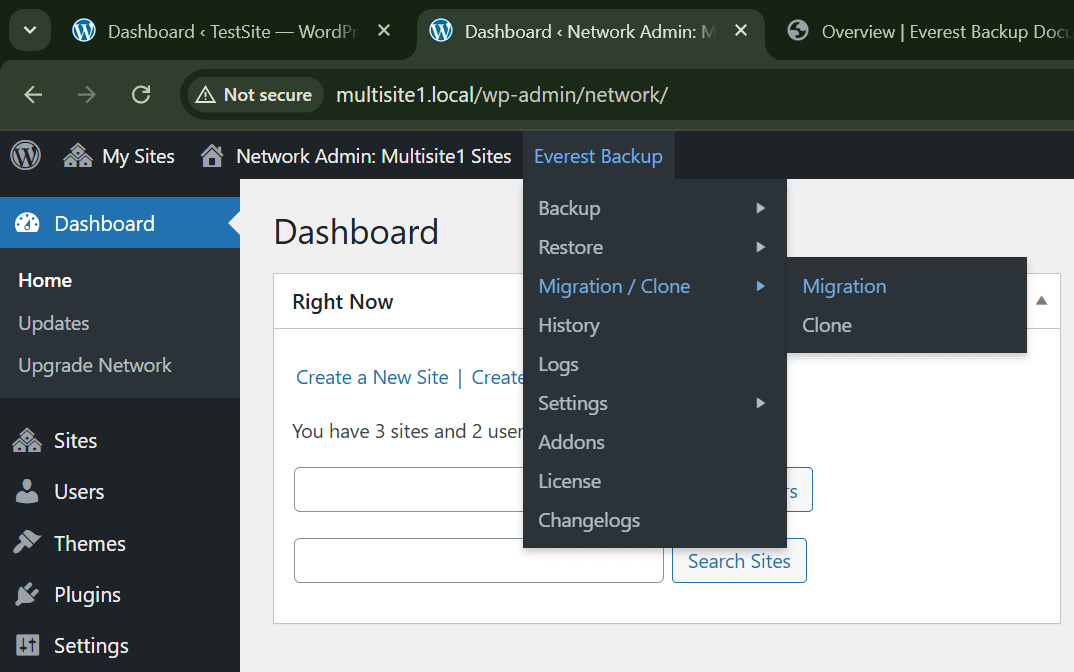Follow the Create a New Site link
The image size is (1074, 672).
[x=372, y=377]
